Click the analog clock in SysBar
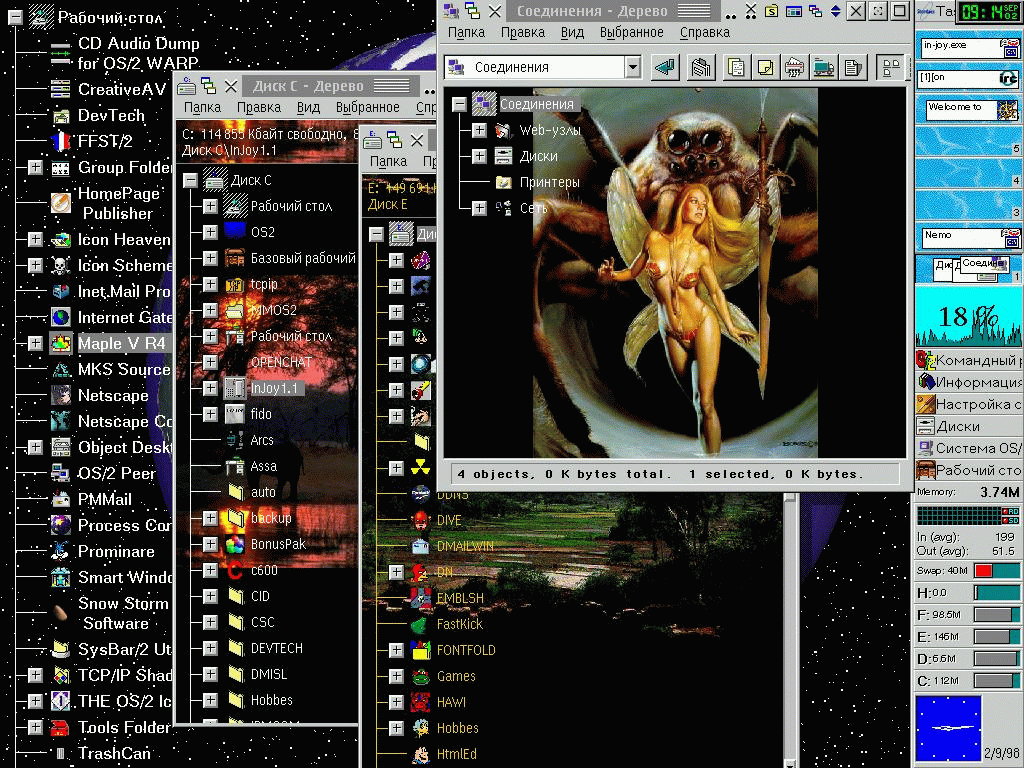The image size is (1024, 768). (x=948, y=728)
